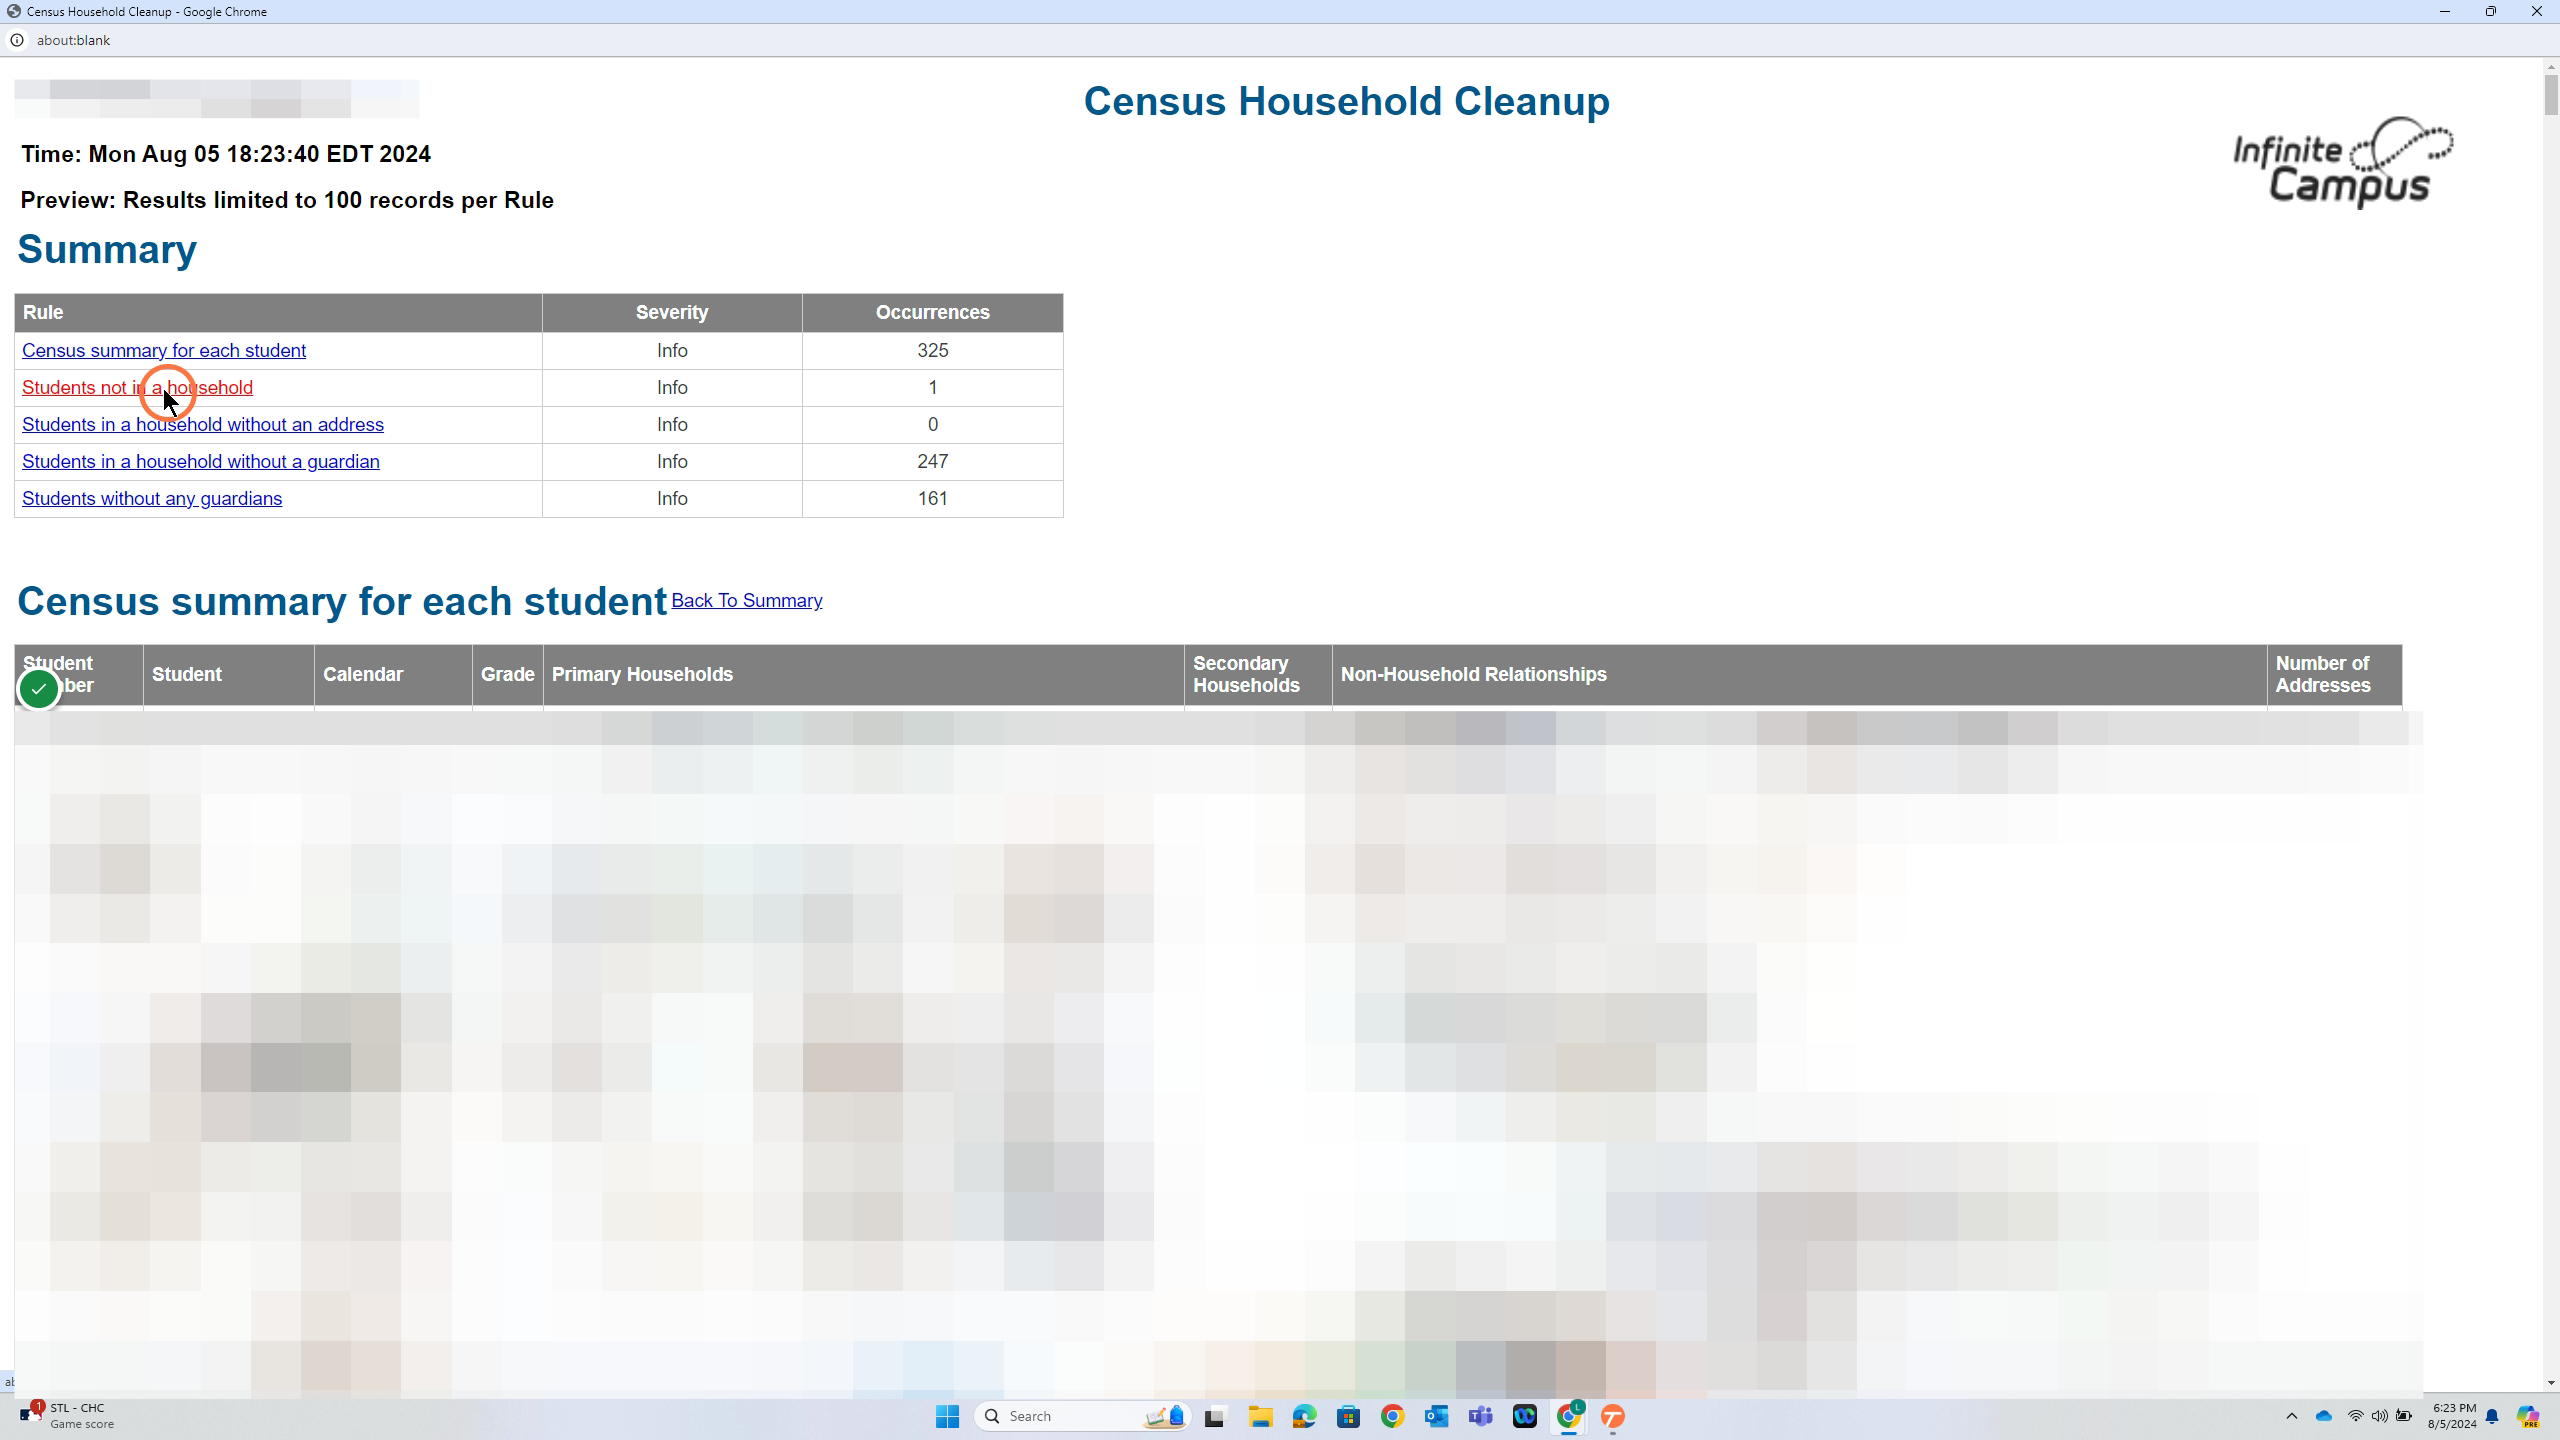Open OneDrive from the system tray
This screenshot has width=2560, height=1440.
[x=2323, y=1416]
